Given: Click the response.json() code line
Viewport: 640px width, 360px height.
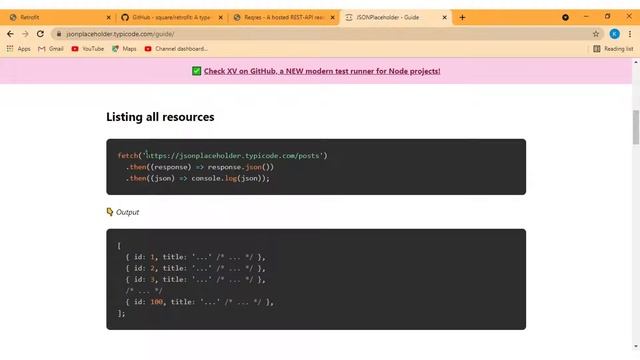Looking at the screenshot, I should 200,167.
